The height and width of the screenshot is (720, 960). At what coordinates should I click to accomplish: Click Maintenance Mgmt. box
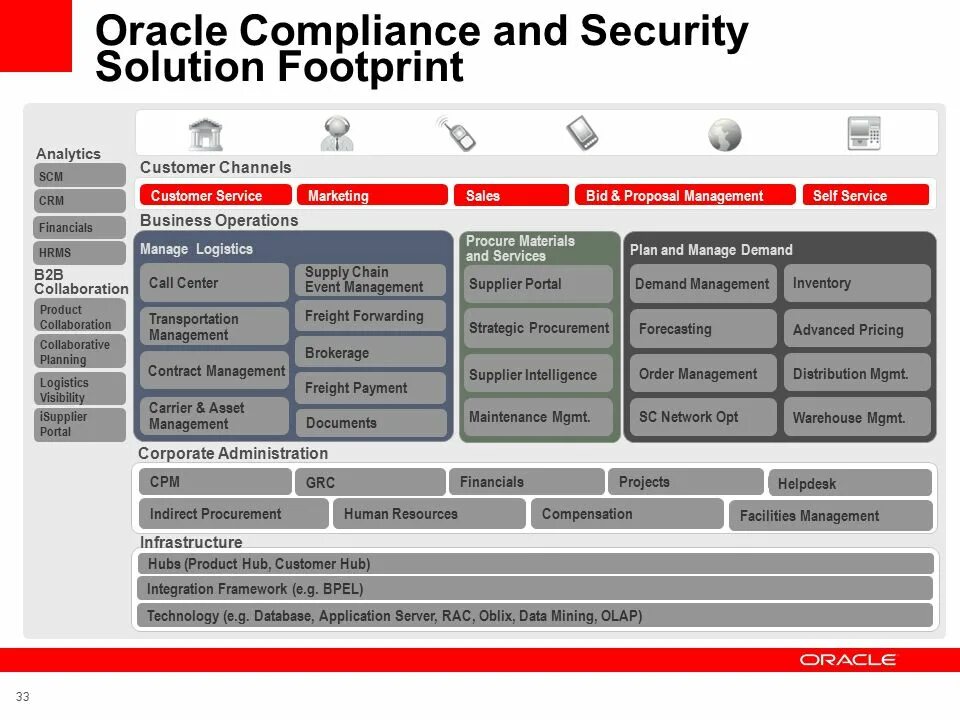[x=538, y=417]
